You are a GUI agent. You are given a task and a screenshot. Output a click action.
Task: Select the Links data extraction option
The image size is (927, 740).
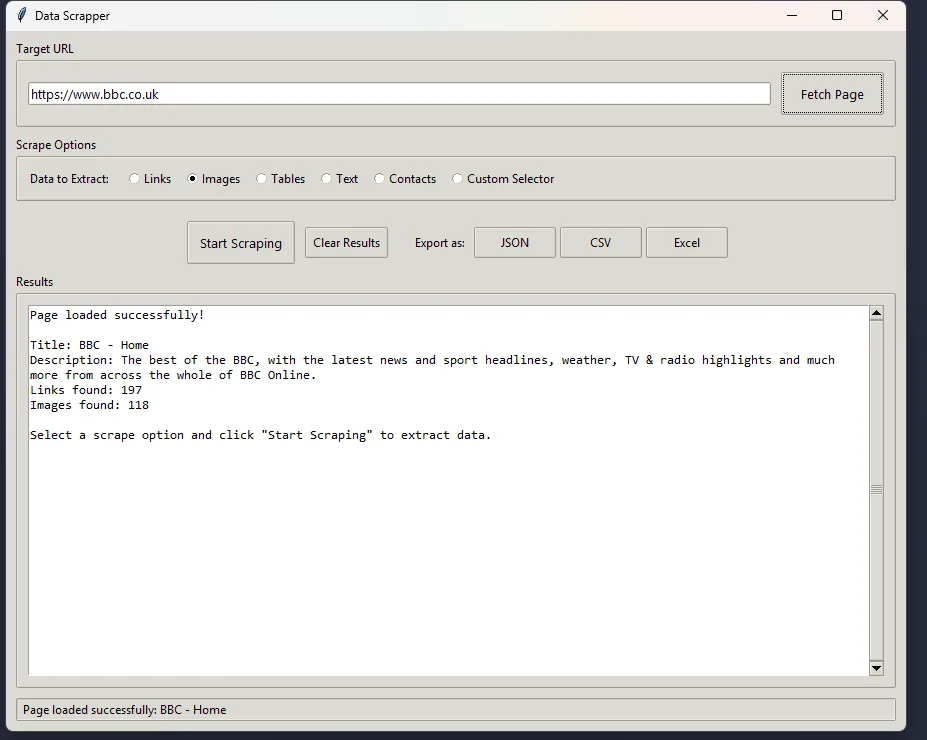click(x=135, y=178)
